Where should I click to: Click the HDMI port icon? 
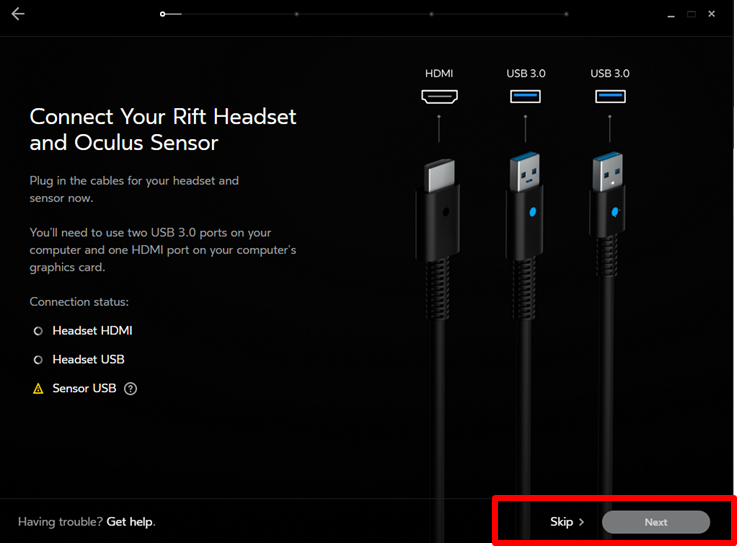439,97
